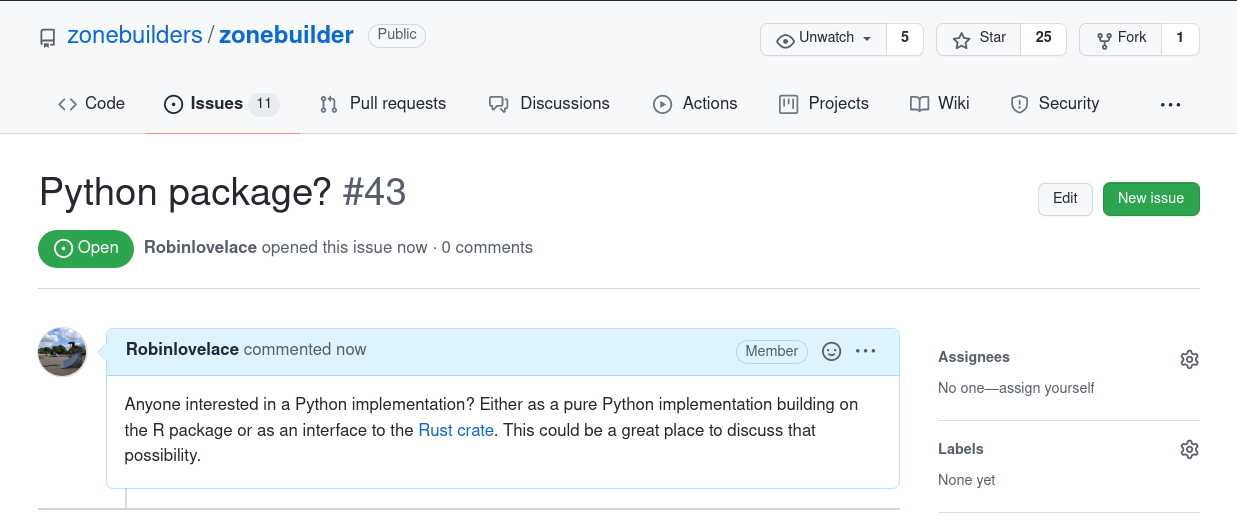
Task: View the Projects tab
Action: point(824,104)
